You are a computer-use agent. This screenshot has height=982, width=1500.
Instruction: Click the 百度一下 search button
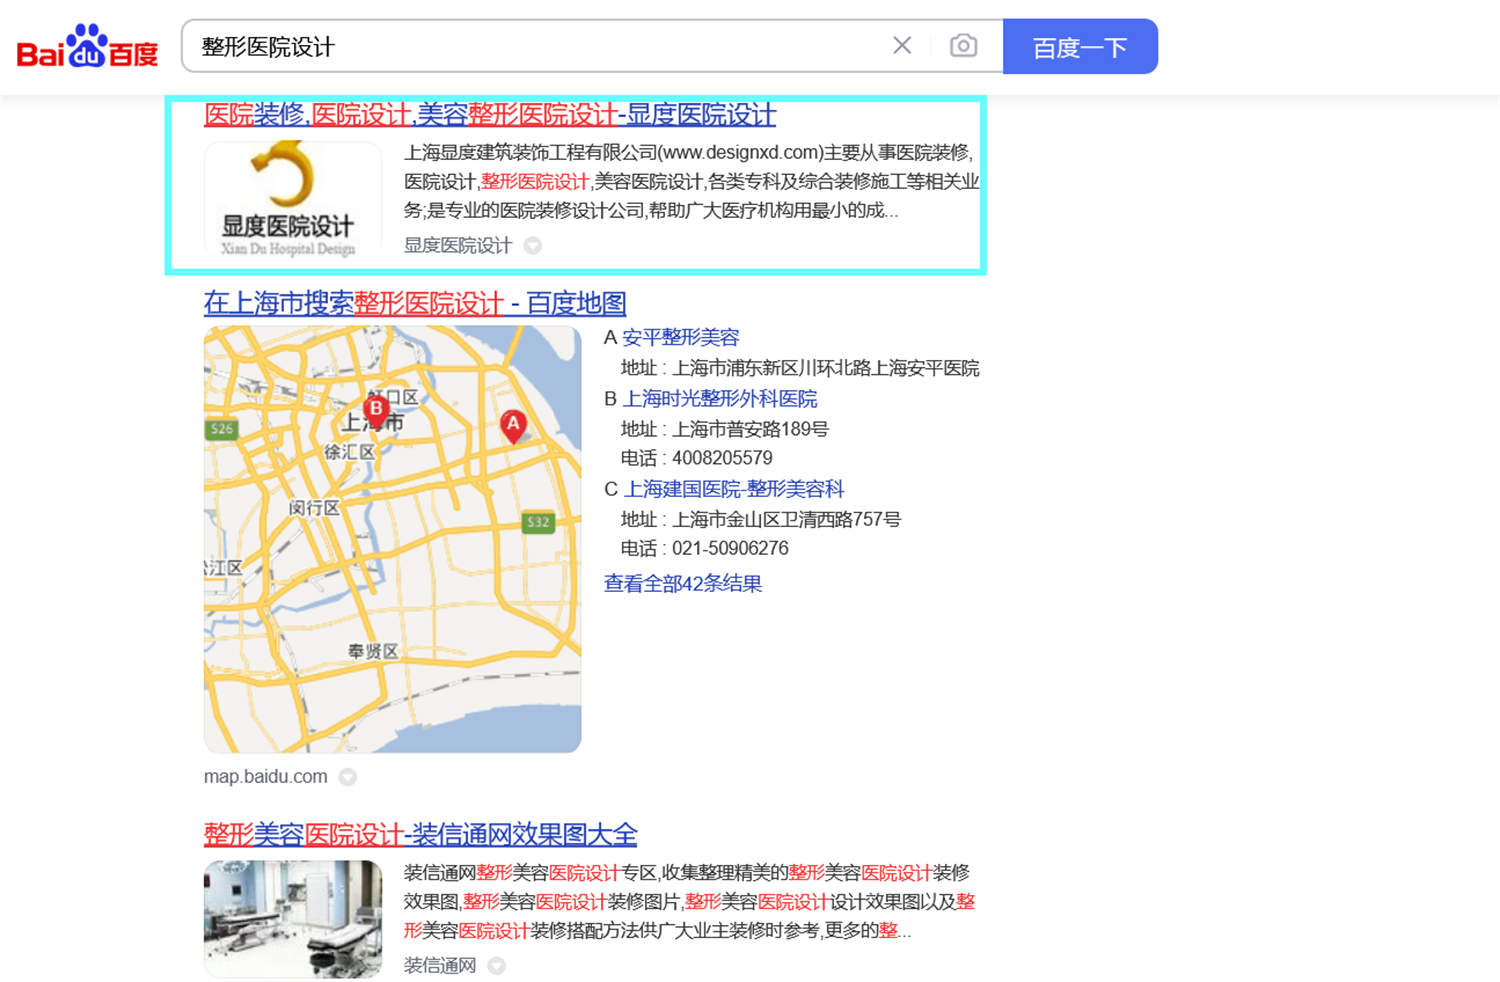[x=1080, y=46]
